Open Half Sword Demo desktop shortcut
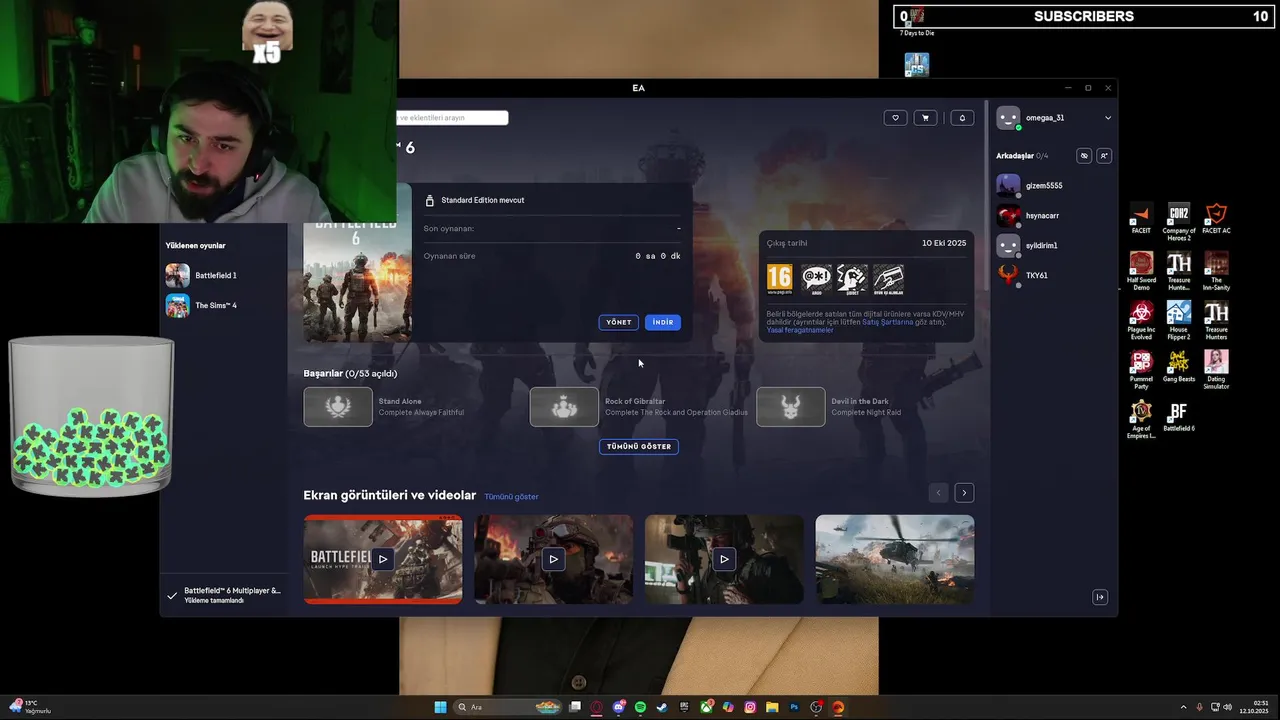The image size is (1280, 720). pyautogui.click(x=1141, y=270)
